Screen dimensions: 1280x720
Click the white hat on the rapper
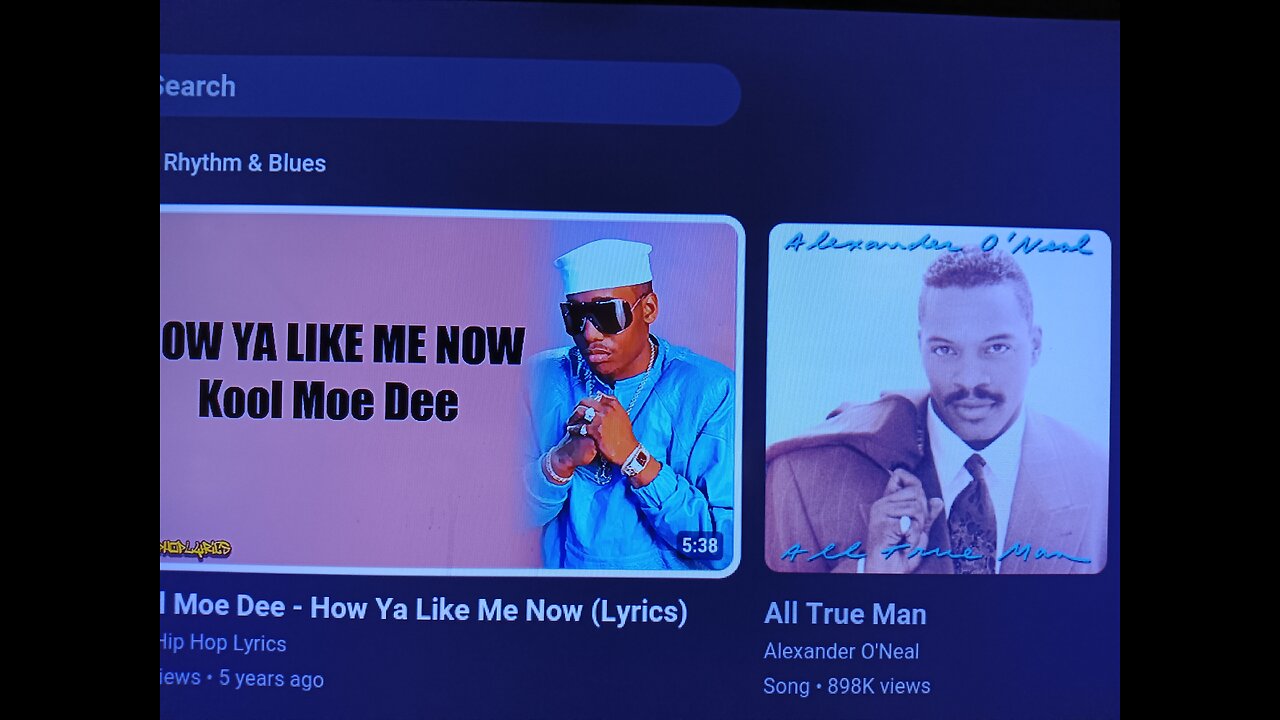[x=603, y=266]
